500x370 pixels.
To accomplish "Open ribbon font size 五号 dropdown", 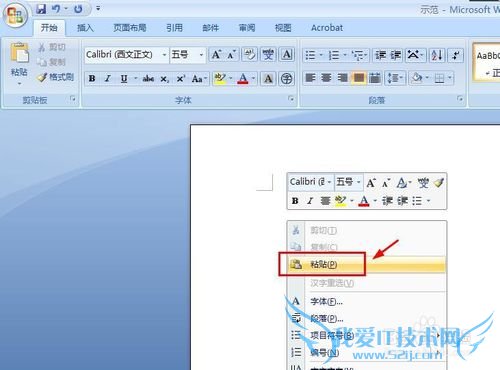I will pyautogui.click(x=201, y=55).
